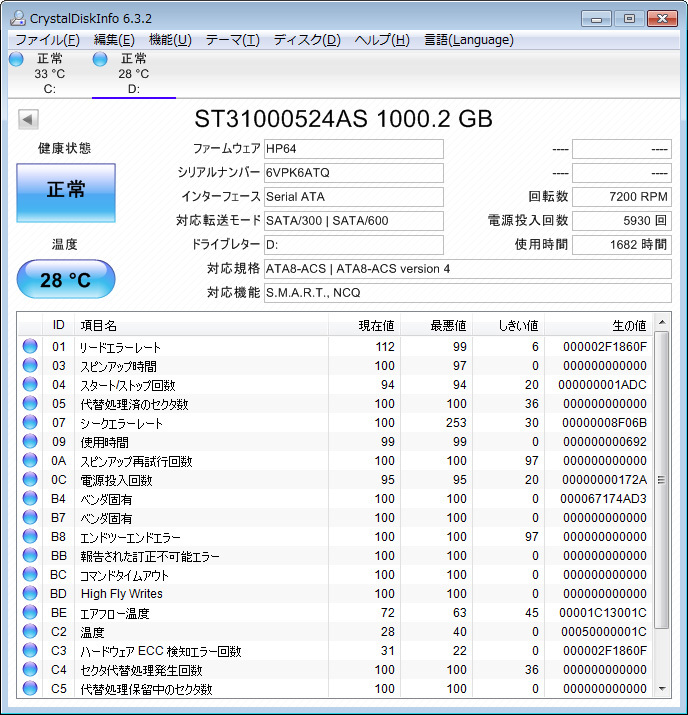
Task: Click the しきい値 column header
Action: point(509,325)
